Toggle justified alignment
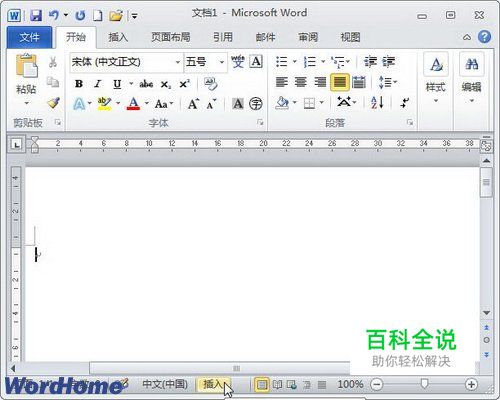 point(340,82)
